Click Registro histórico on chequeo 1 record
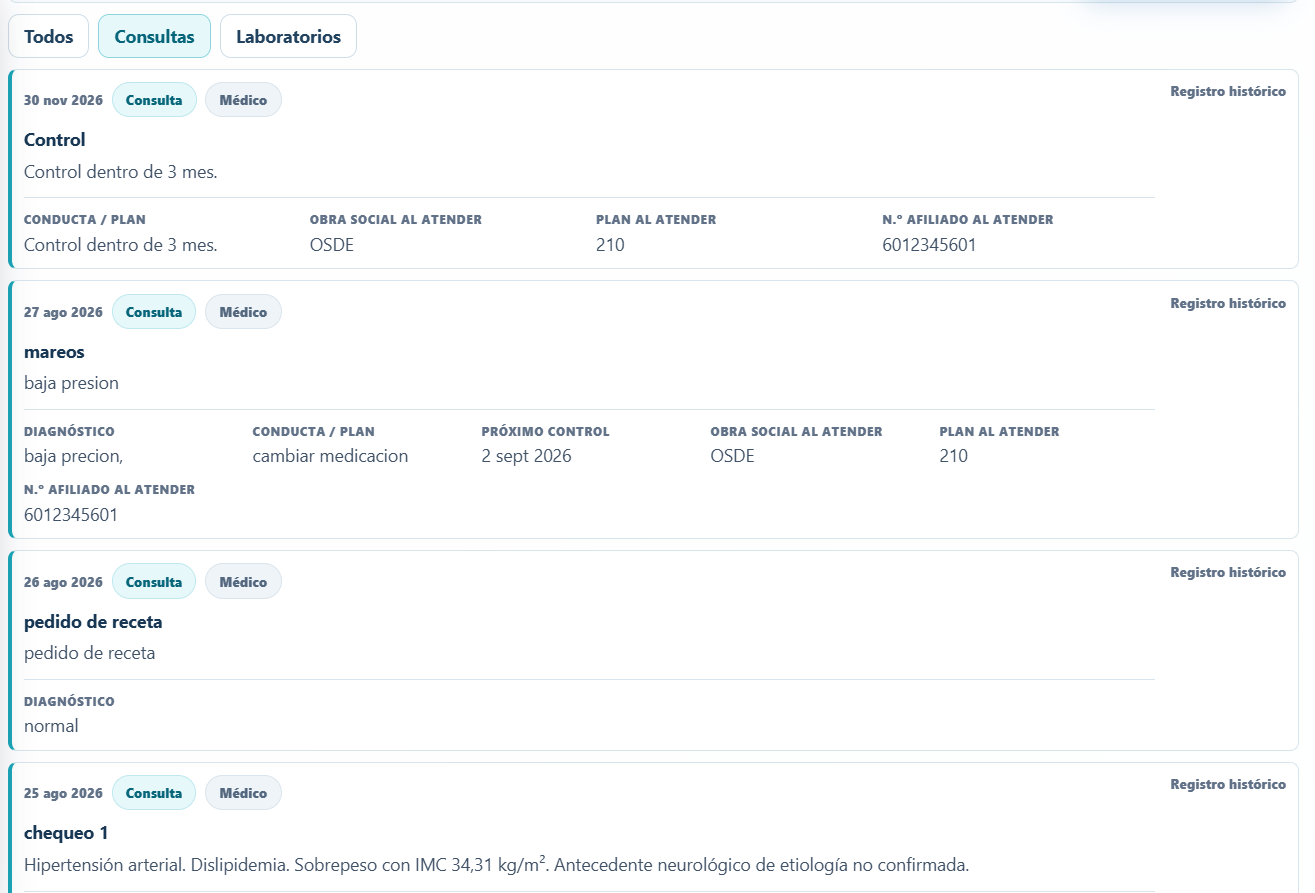This screenshot has height=893, width=1315. tap(1228, 784)
